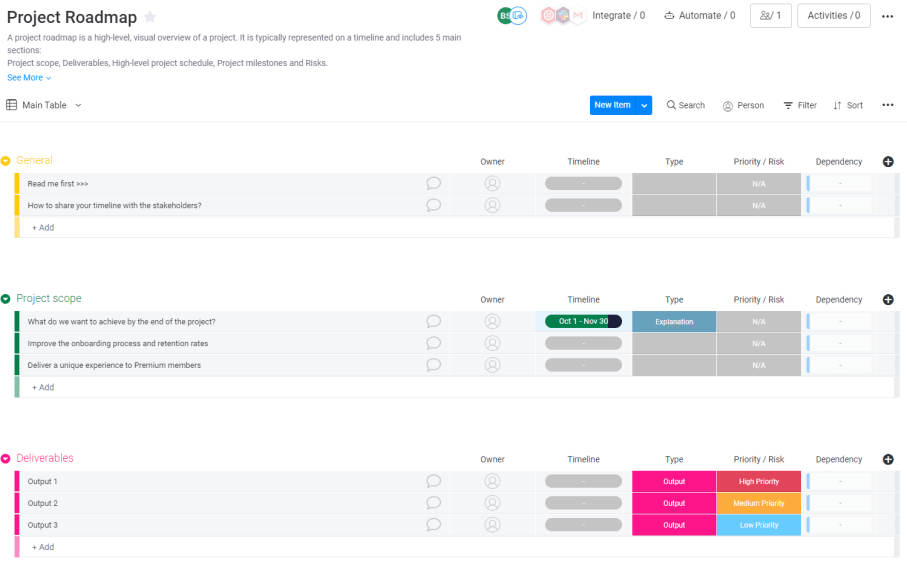
Task: Collapse the Project scope group
Action: 6,299
